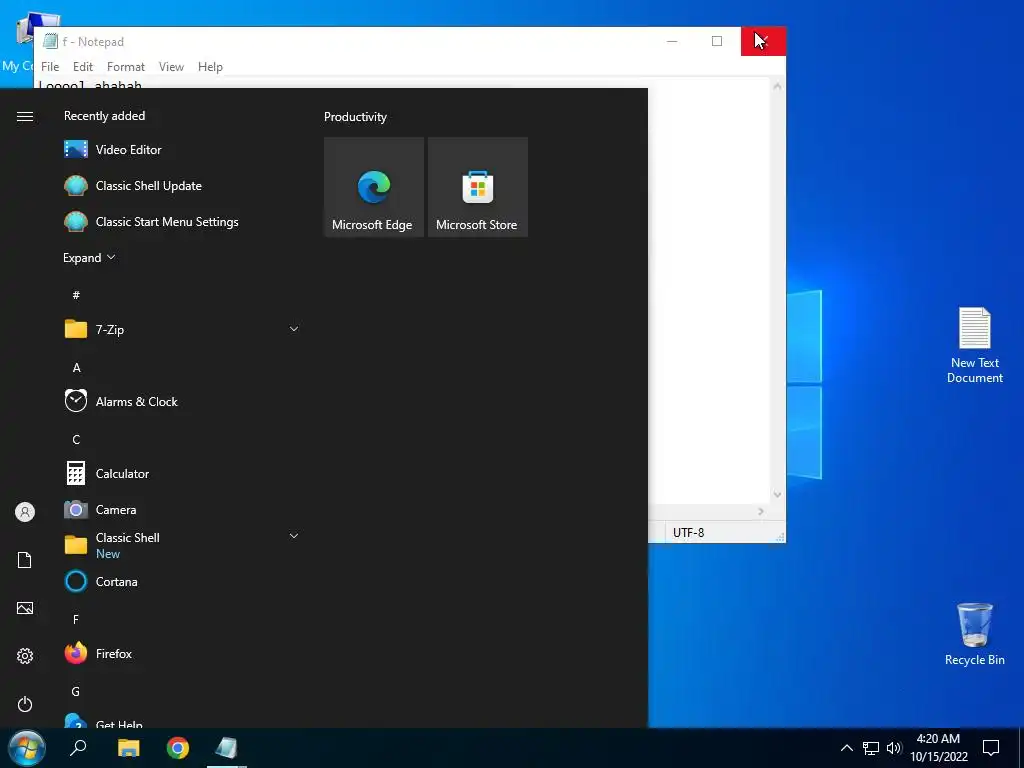The height and width of the screenshot is (768, 1024).
Task: Open the Classic Shell folder
Action: [x=181, y=545]
